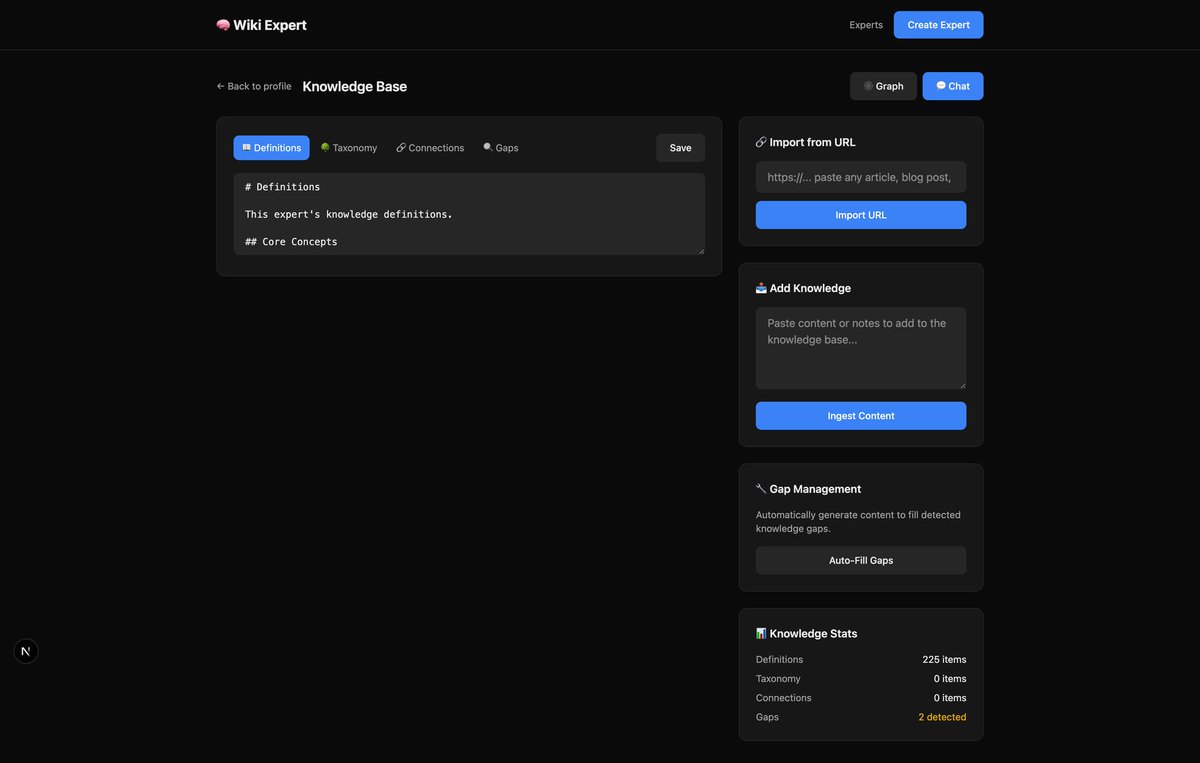The width and height of the screenshot is (1200, 763).
Task: Click Import URL button
Action: (861, 215)
